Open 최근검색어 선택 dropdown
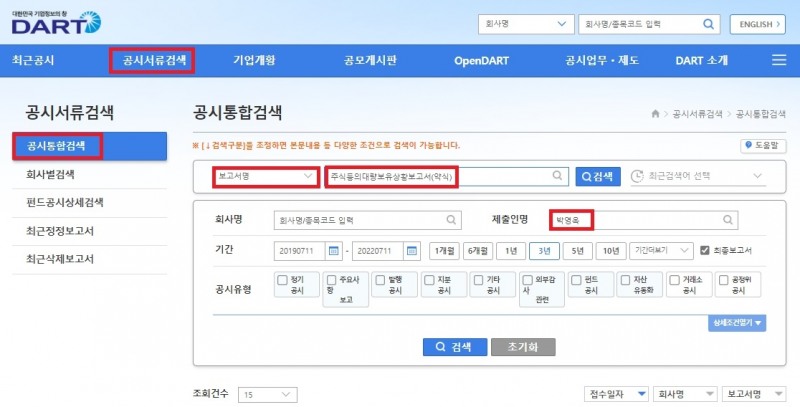 click(697, 176)
